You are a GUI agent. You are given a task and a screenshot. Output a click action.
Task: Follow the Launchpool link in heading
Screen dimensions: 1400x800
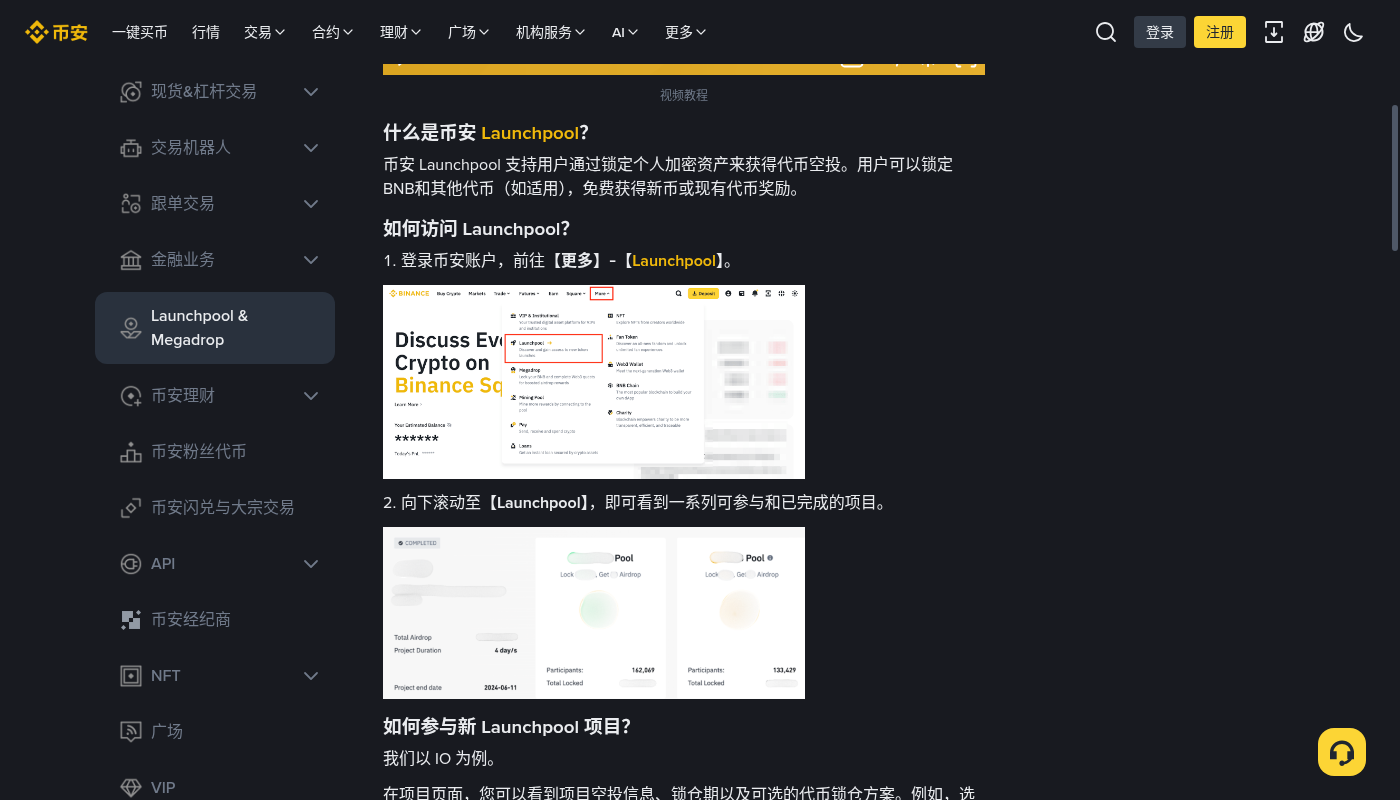pos(530,133)
